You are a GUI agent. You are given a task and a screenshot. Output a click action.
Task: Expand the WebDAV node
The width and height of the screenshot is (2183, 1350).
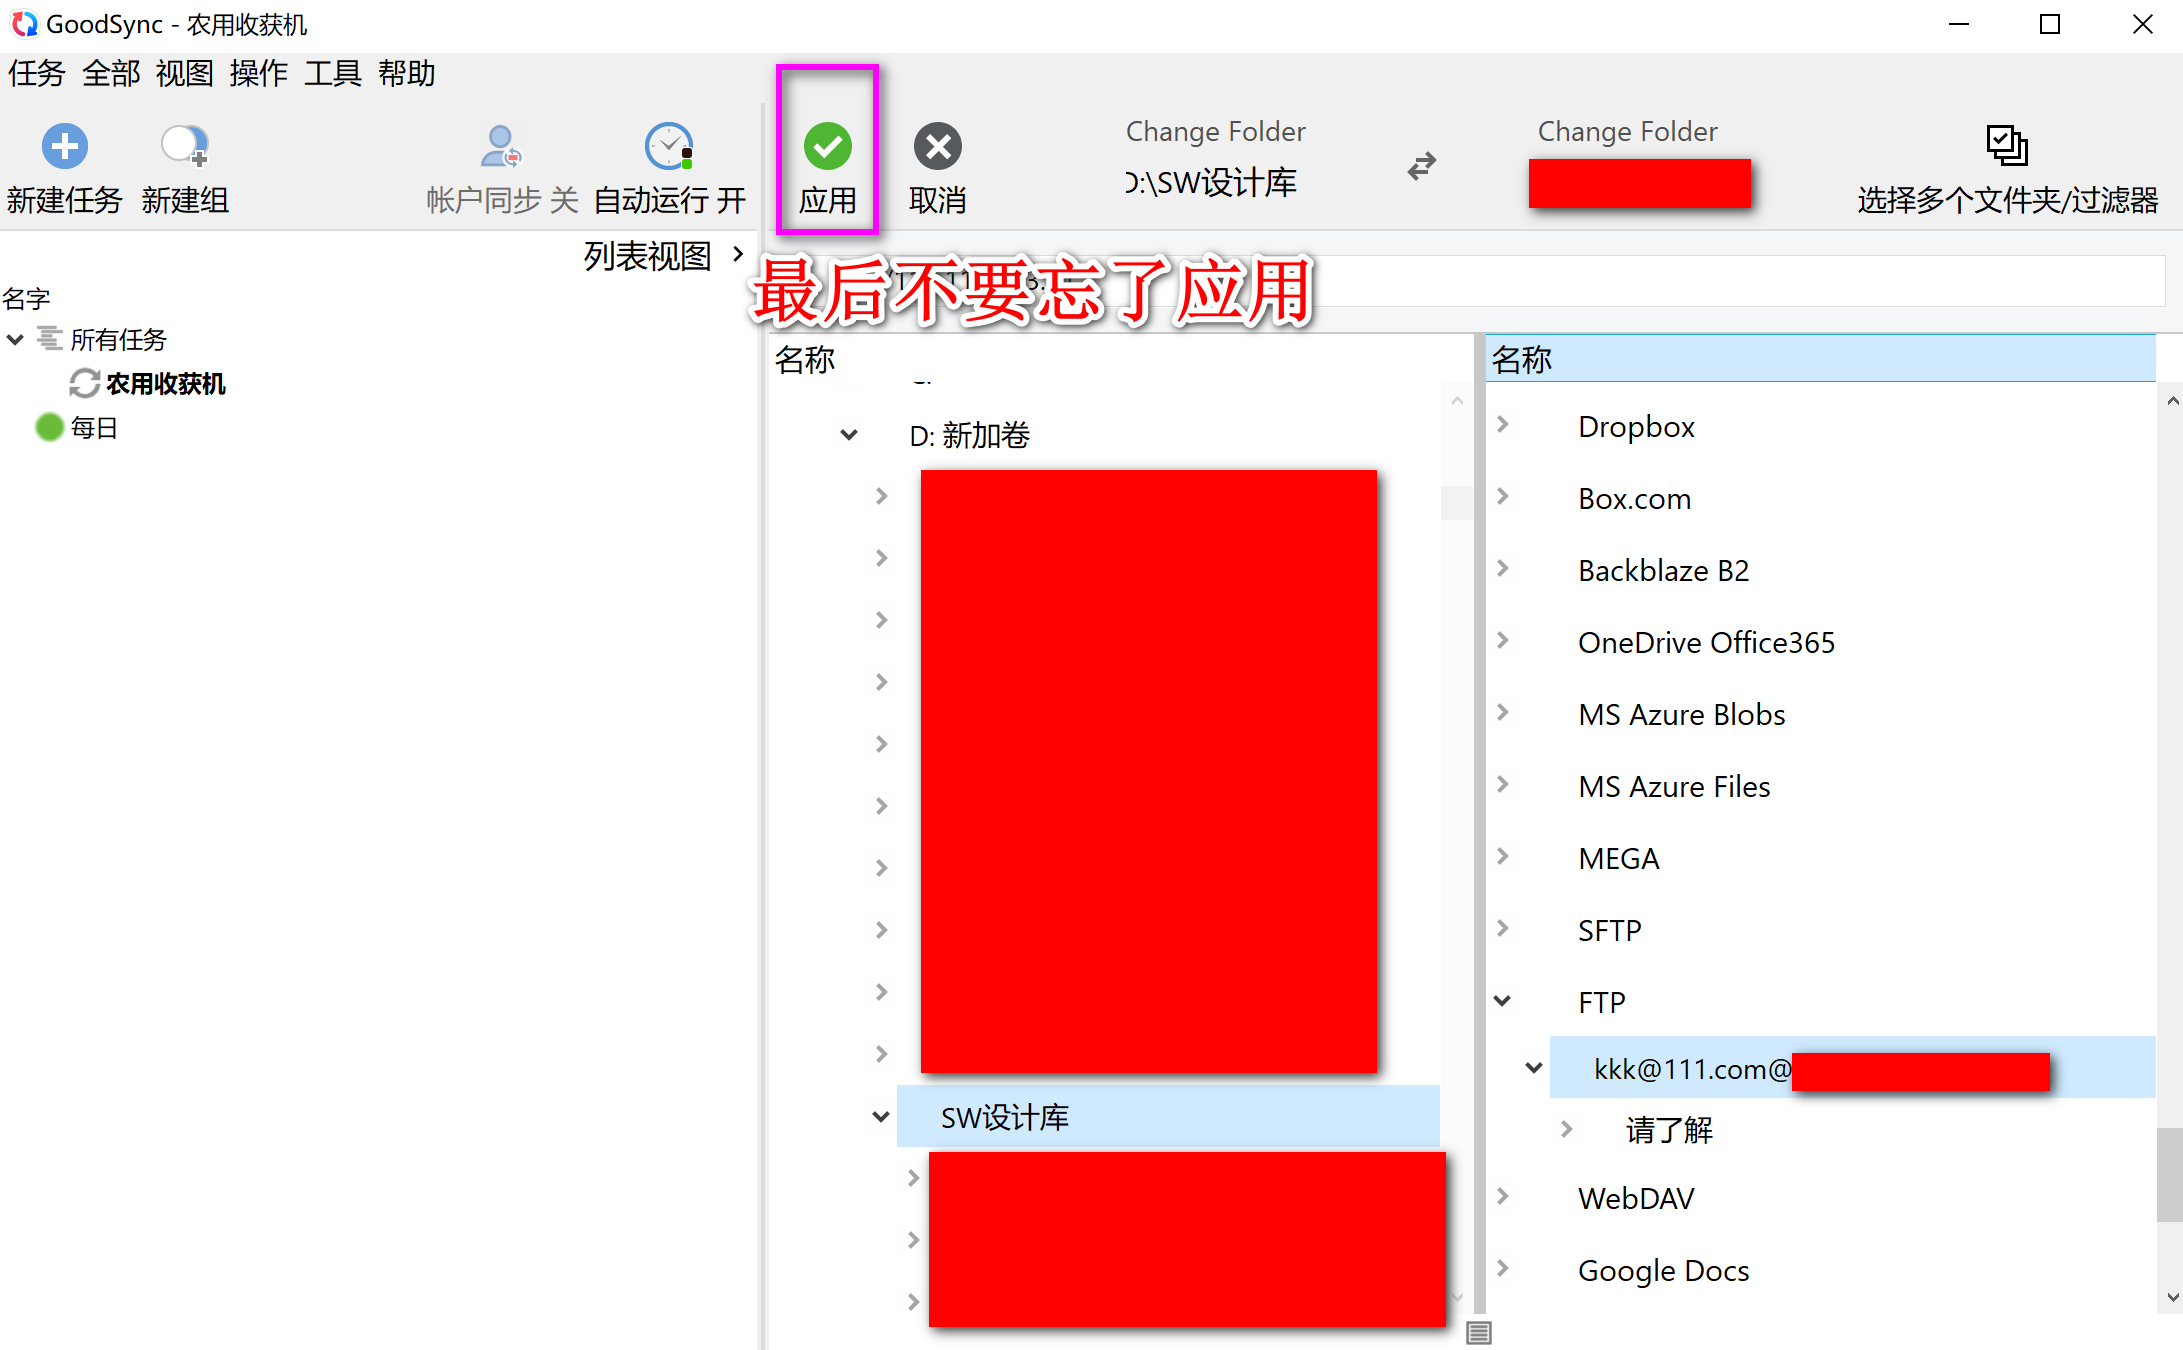click(1503, 1197)
